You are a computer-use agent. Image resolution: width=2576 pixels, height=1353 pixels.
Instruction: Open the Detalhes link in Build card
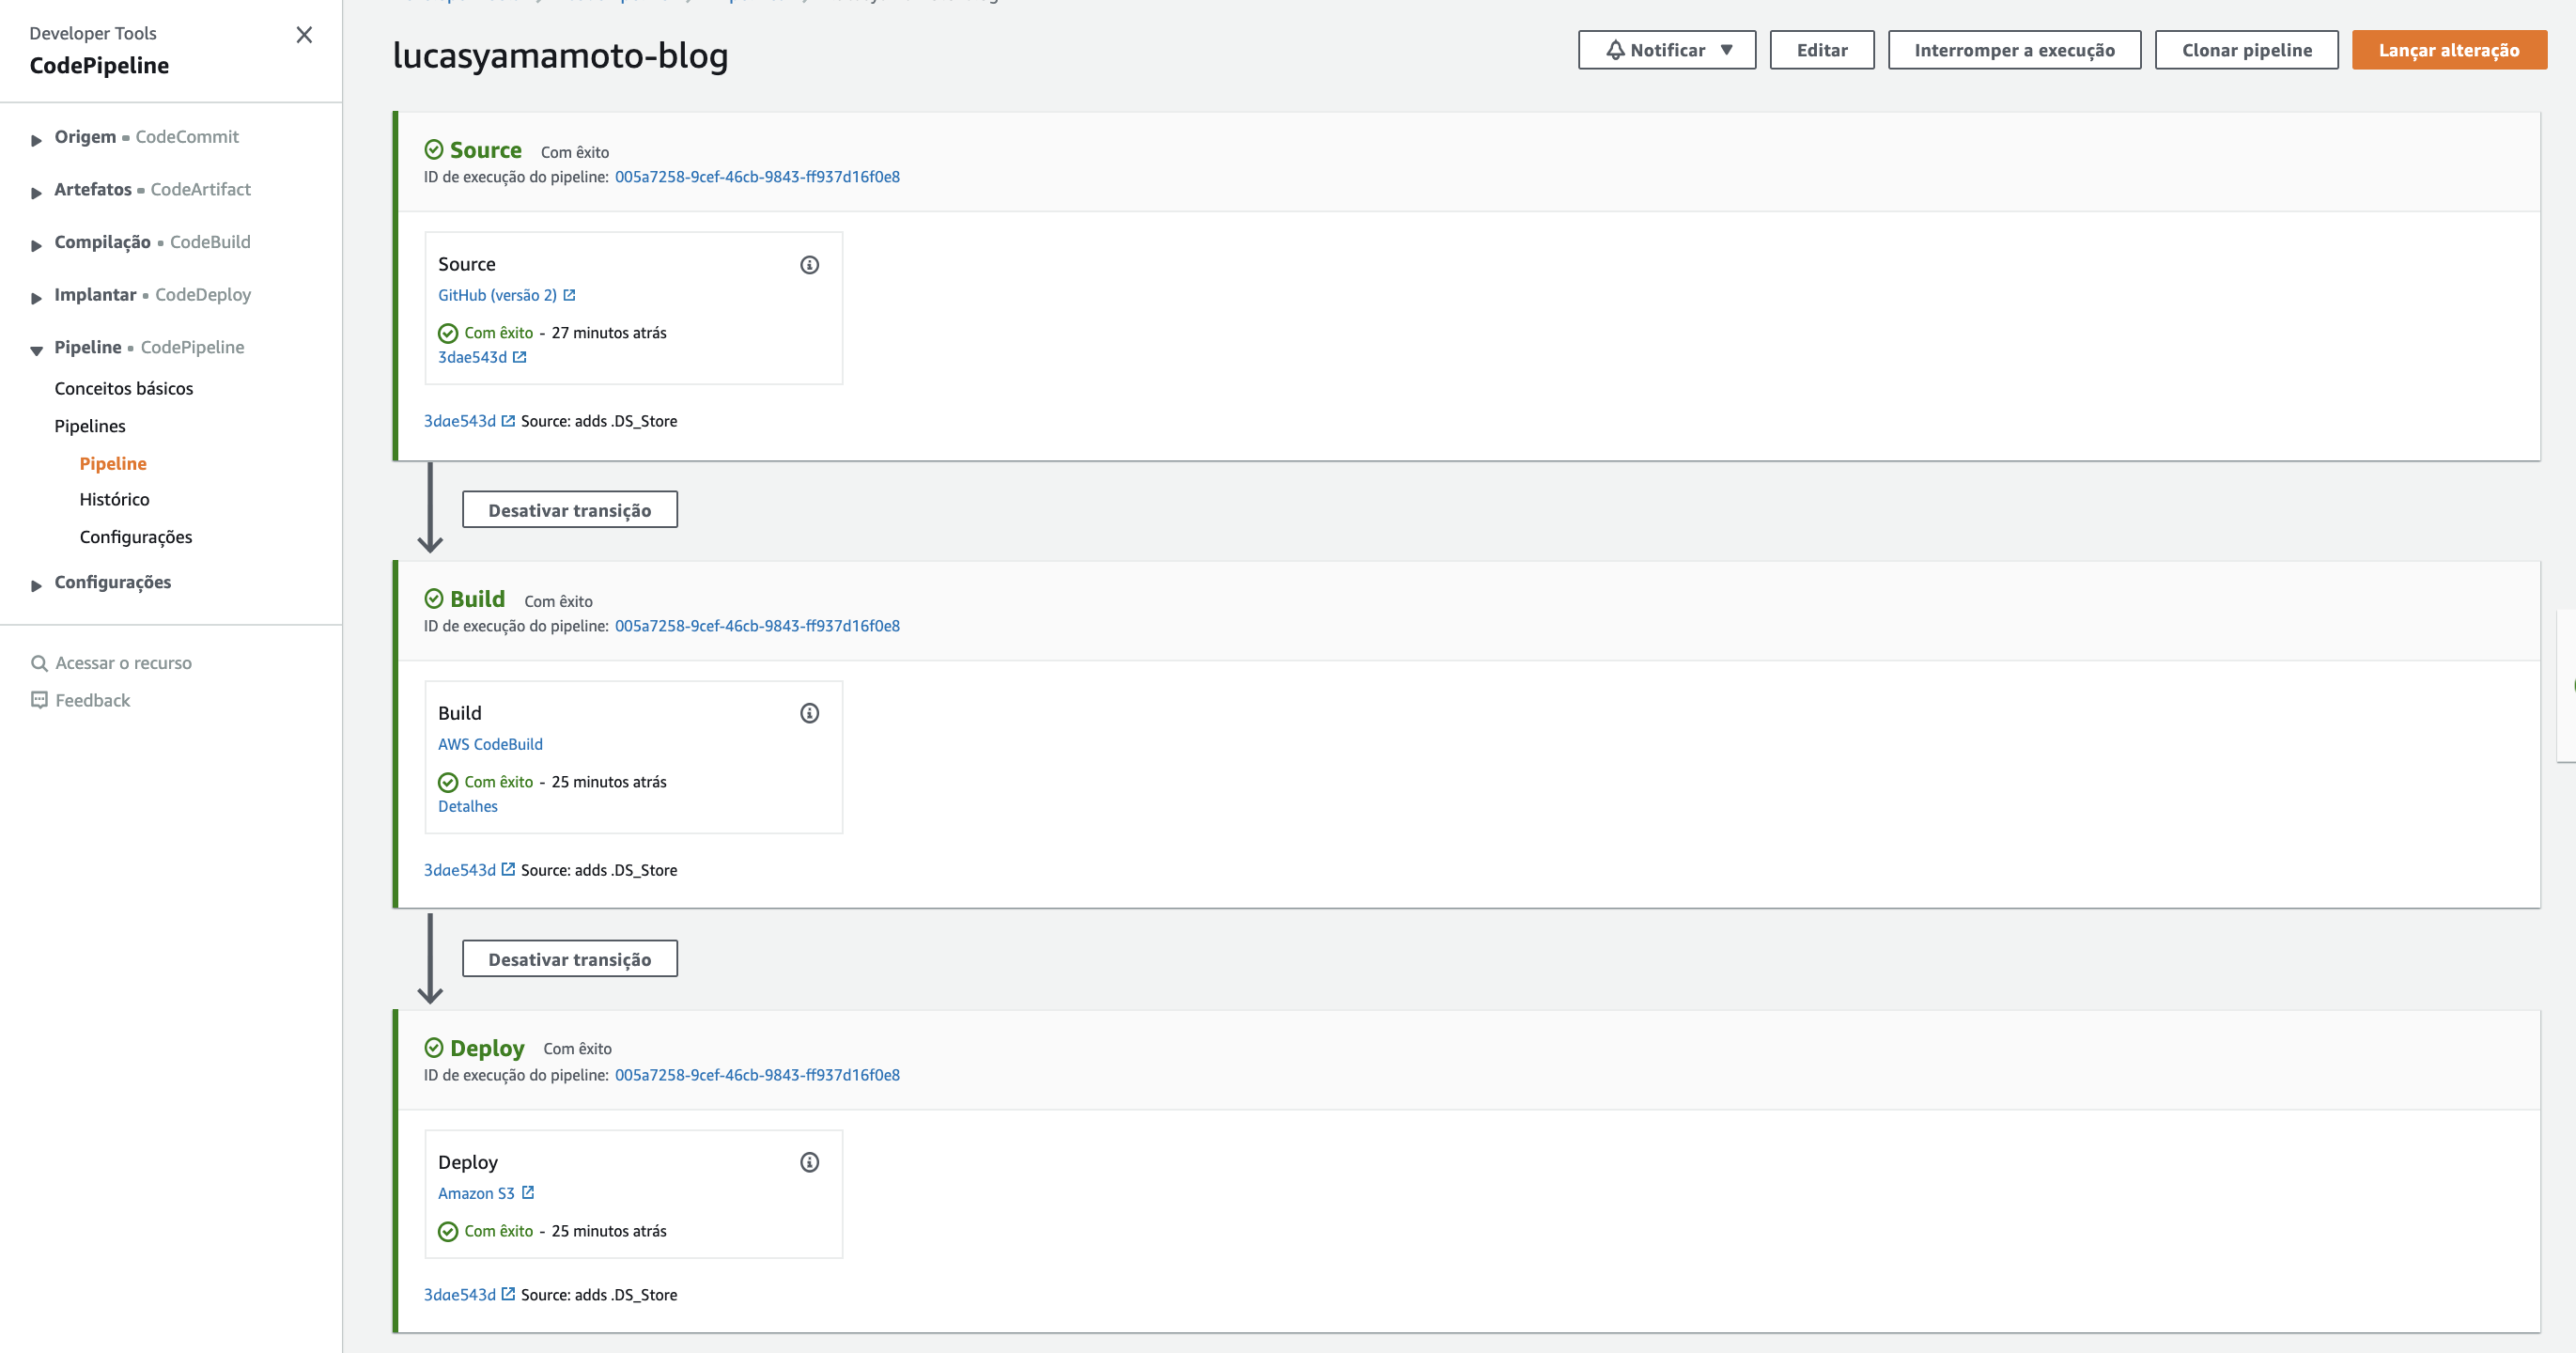tap(467, 806)
